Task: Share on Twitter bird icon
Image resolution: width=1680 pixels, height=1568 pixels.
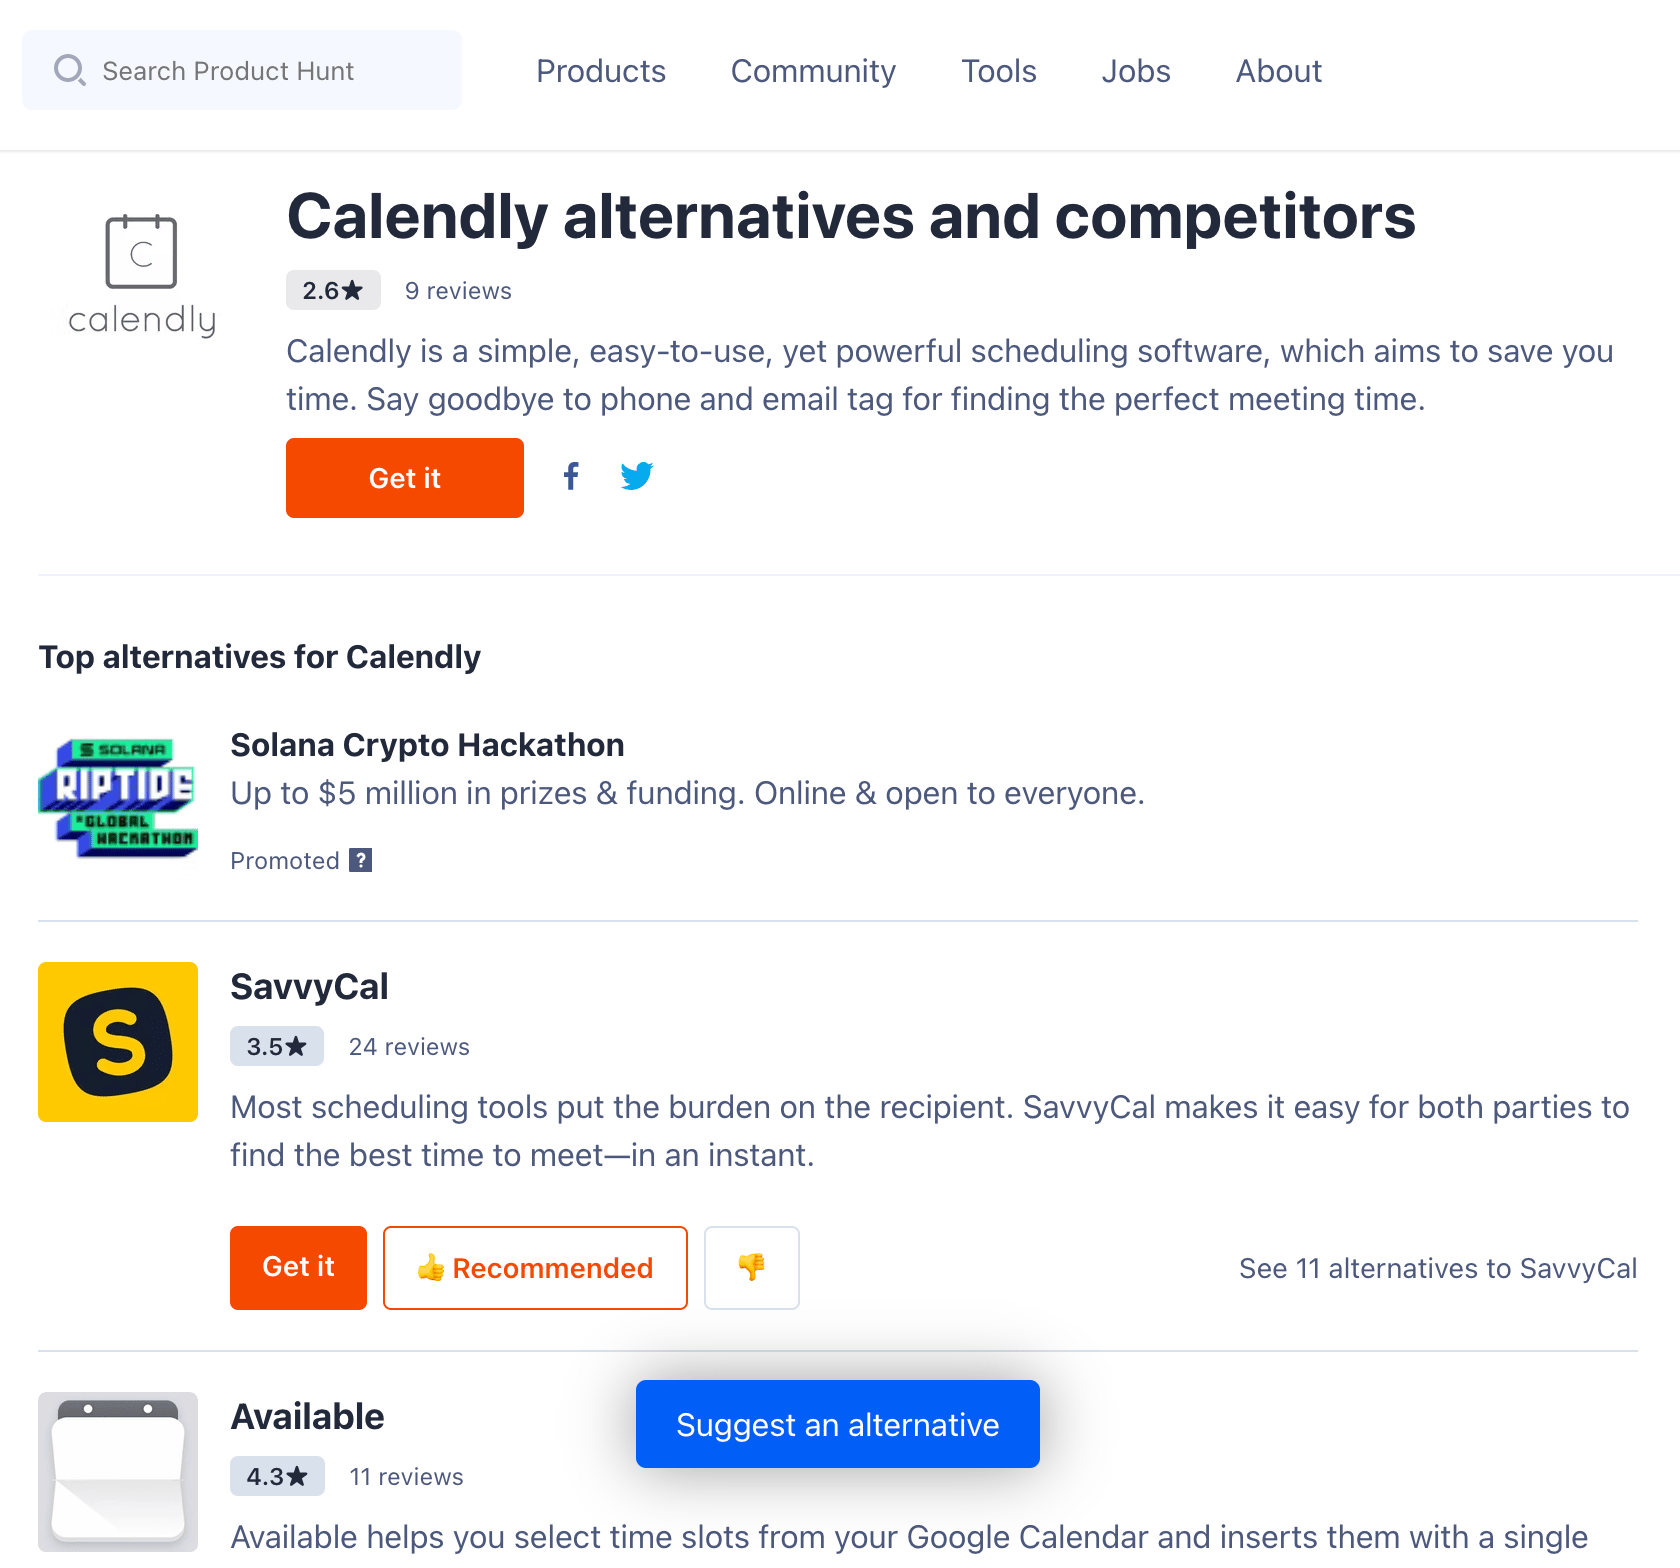Action: (637, 476)
